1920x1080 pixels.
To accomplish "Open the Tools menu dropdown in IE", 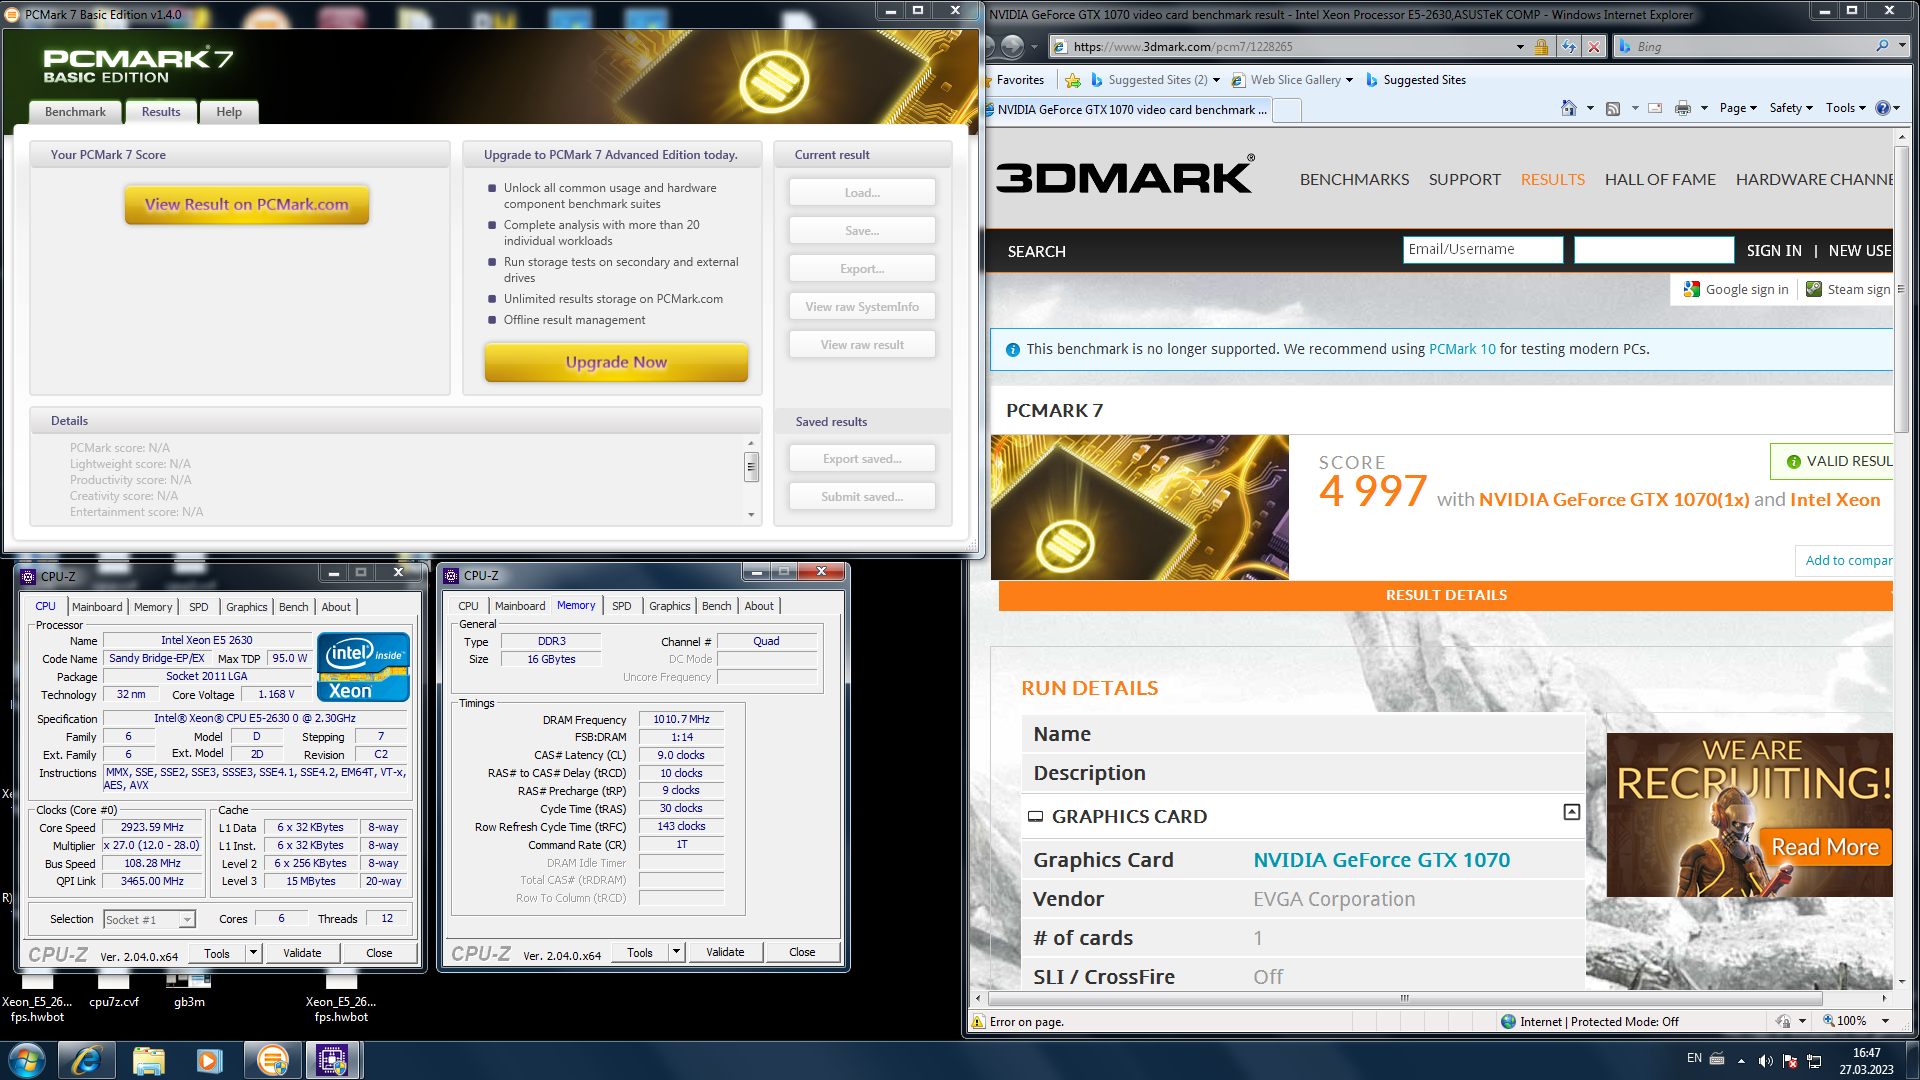I will tap(1846, 108).
